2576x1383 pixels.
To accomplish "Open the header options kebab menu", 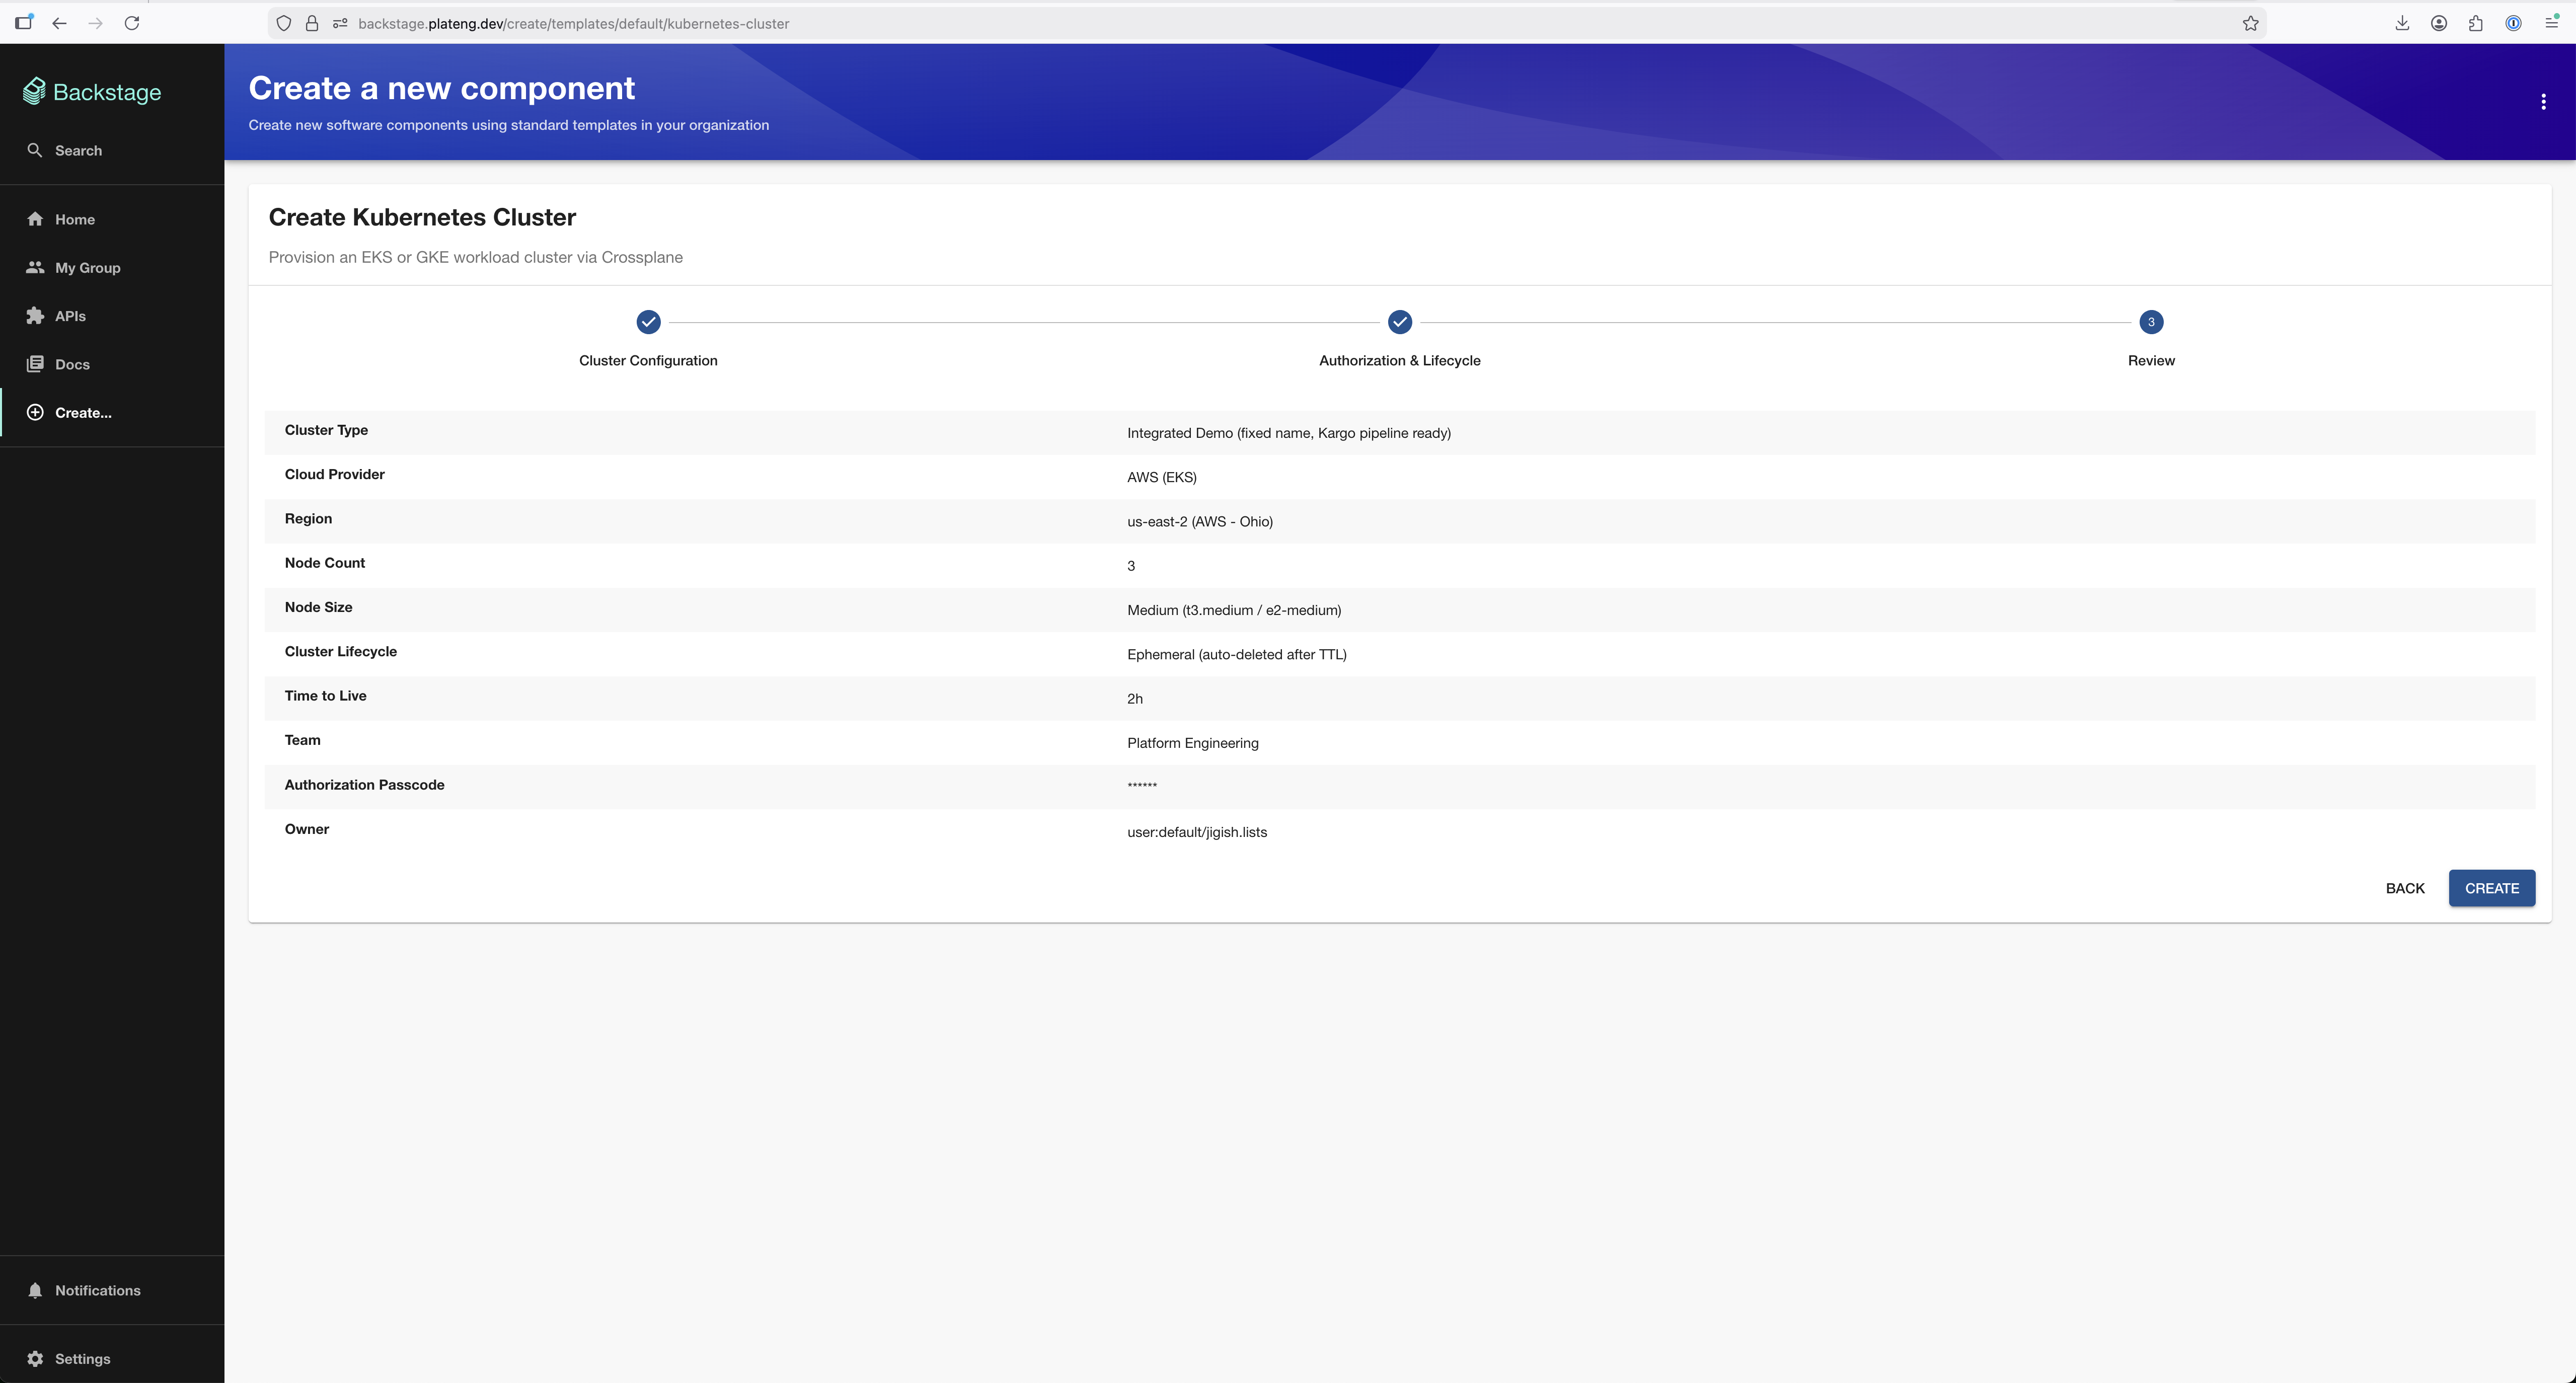I will (2543, 101).
